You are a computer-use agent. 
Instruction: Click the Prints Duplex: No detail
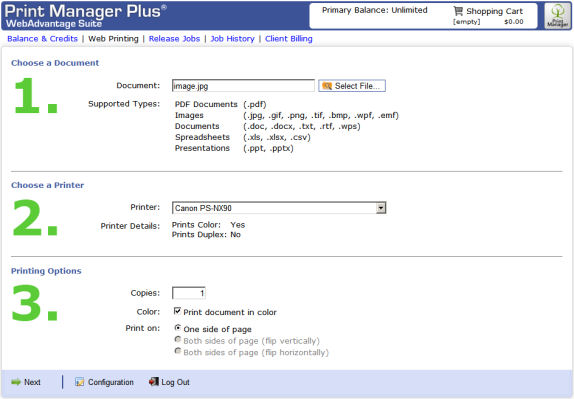click(x=206, y=235)
